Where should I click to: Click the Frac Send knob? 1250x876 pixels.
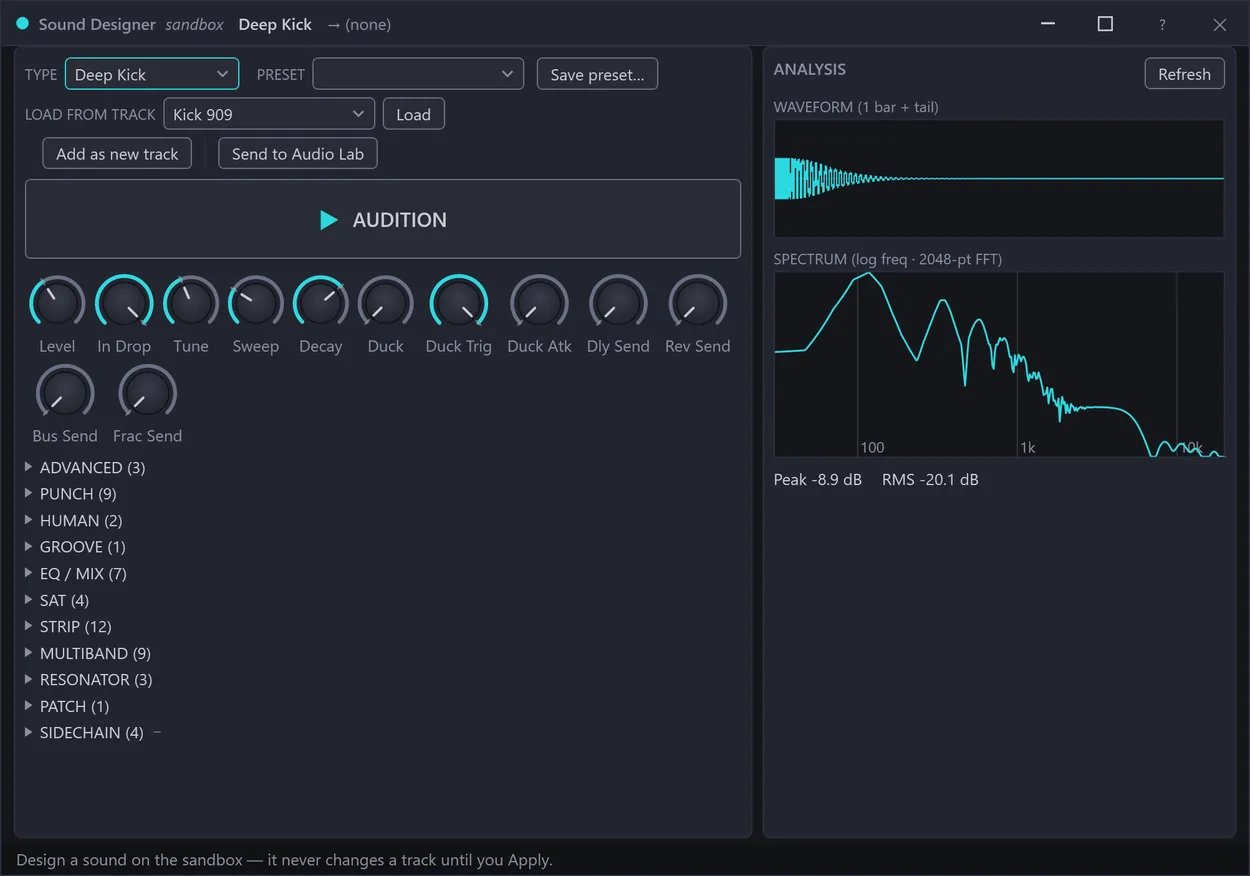(x=148, y=393)
